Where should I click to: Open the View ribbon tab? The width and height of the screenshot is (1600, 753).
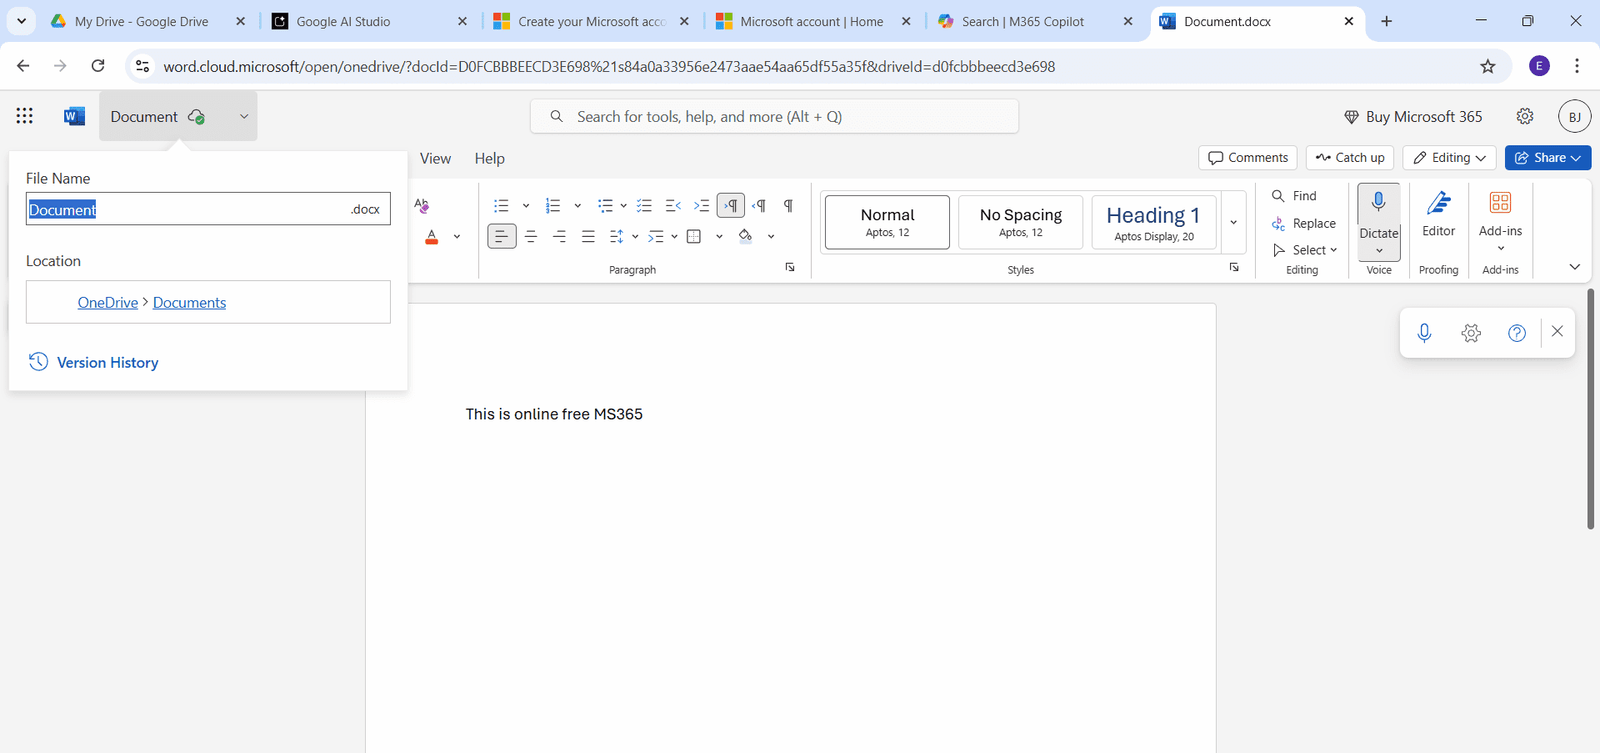click(435, 158)
